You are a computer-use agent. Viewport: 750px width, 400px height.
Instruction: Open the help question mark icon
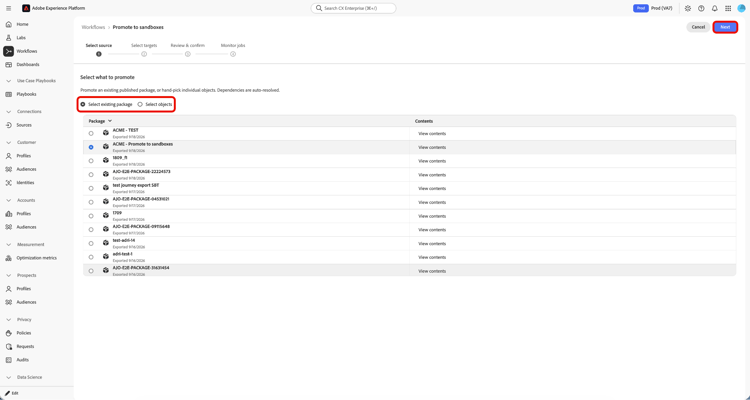click(x=701, y=8)
